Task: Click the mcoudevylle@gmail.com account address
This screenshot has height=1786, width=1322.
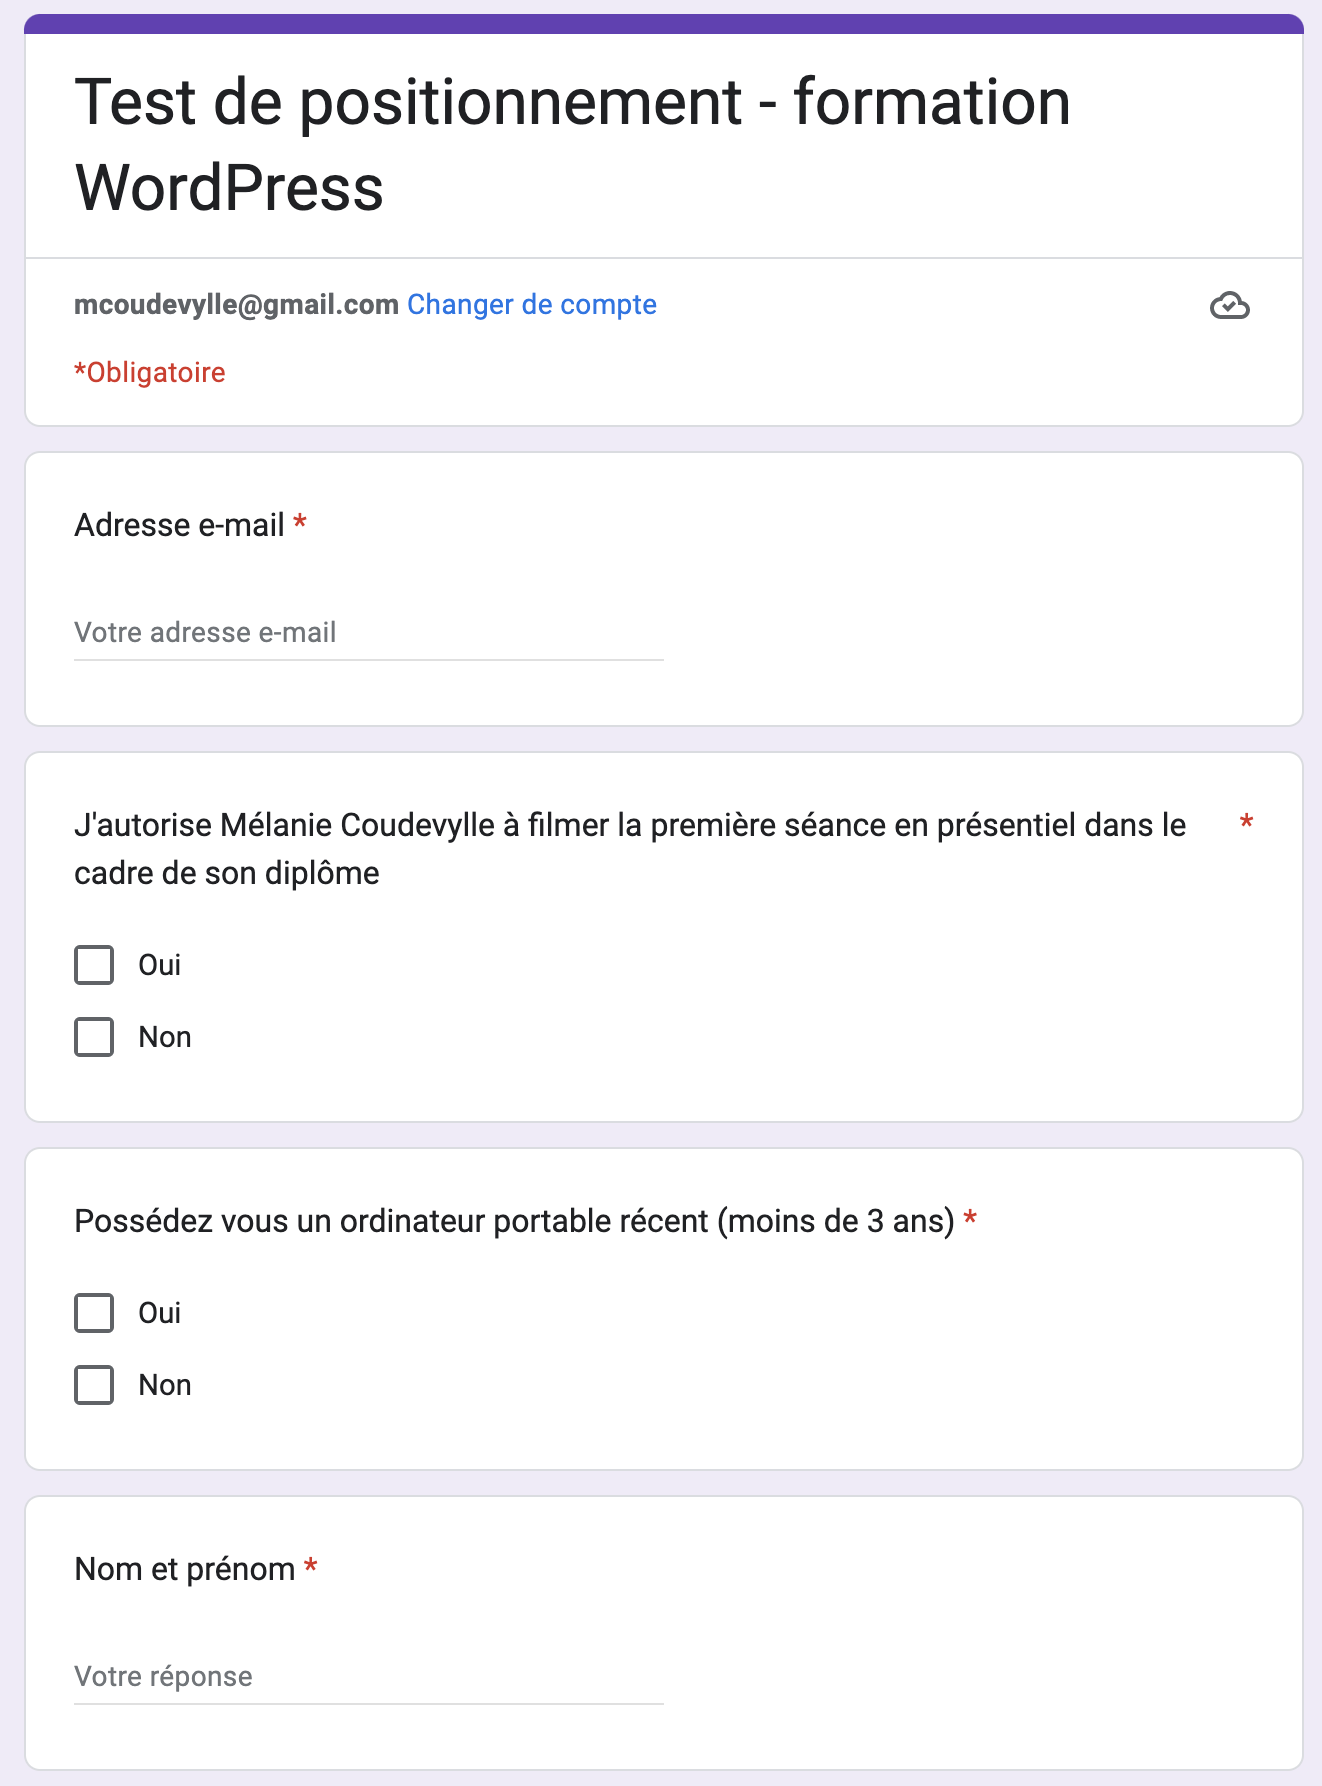Action: click(236, 305)
